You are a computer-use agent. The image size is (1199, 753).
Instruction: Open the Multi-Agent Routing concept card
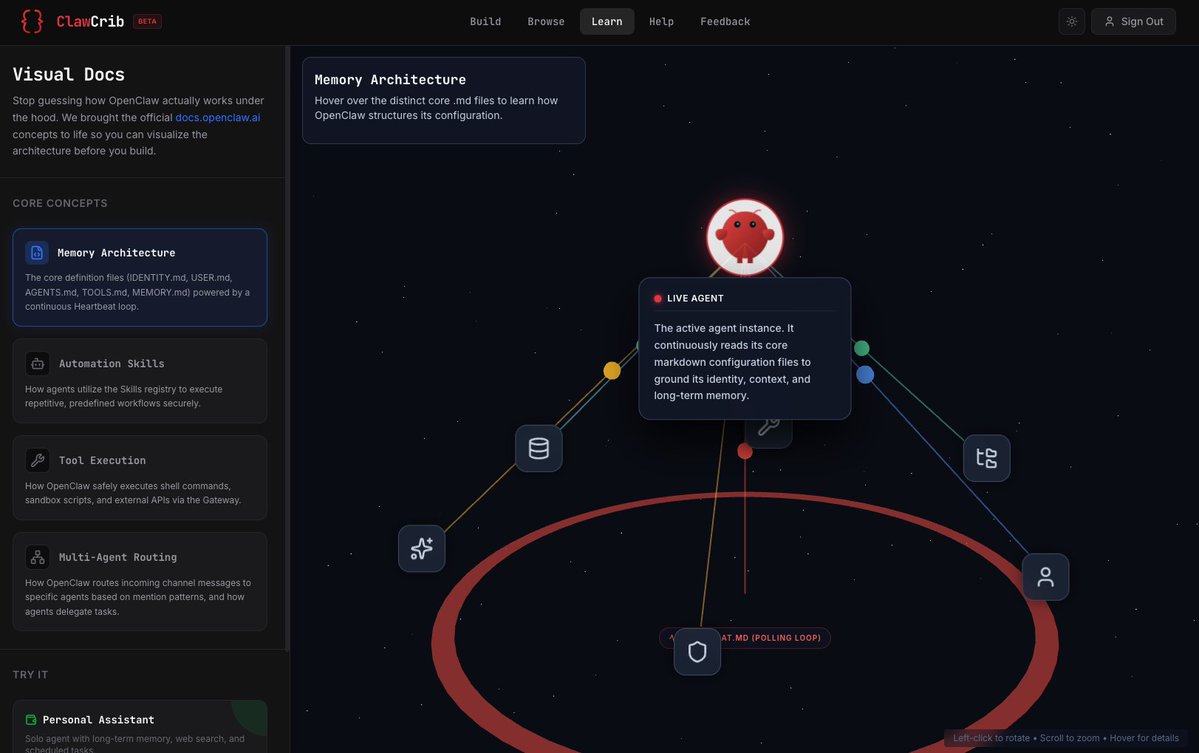tap(140, 582)
